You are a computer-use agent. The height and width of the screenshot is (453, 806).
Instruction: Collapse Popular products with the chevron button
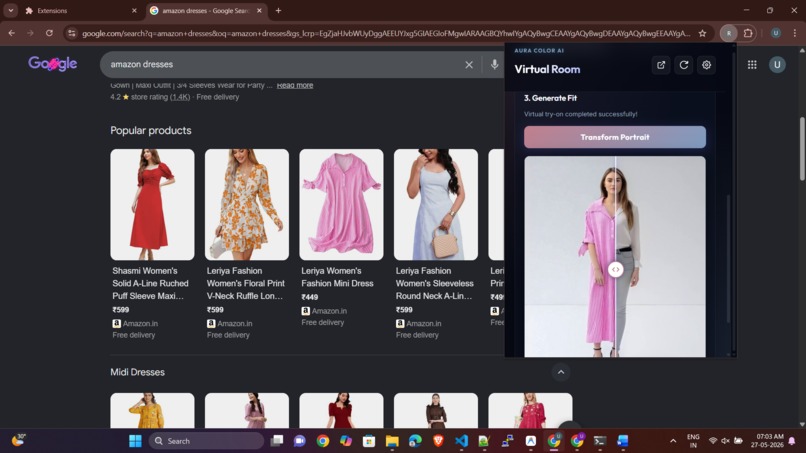(x=561, y=372)
